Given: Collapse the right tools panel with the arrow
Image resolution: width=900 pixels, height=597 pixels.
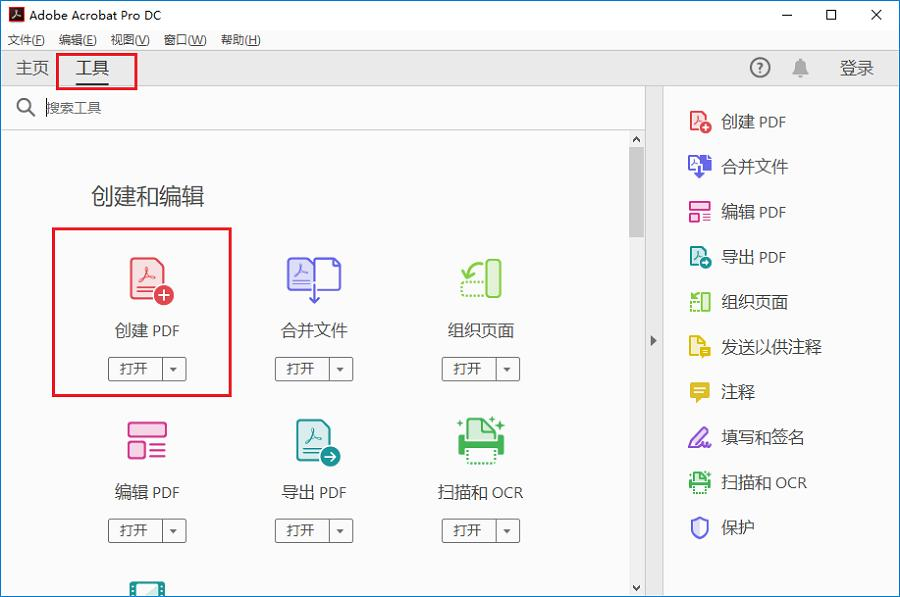Looking at the screenshot, I should tap(654, 340).
